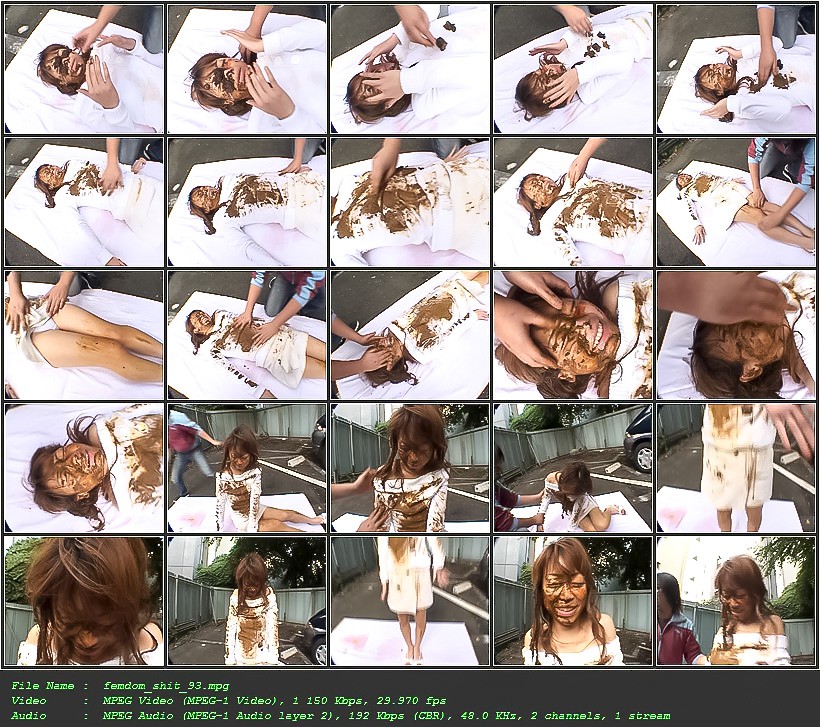Click the "Video" label in info footer

(x=29, y=701)
